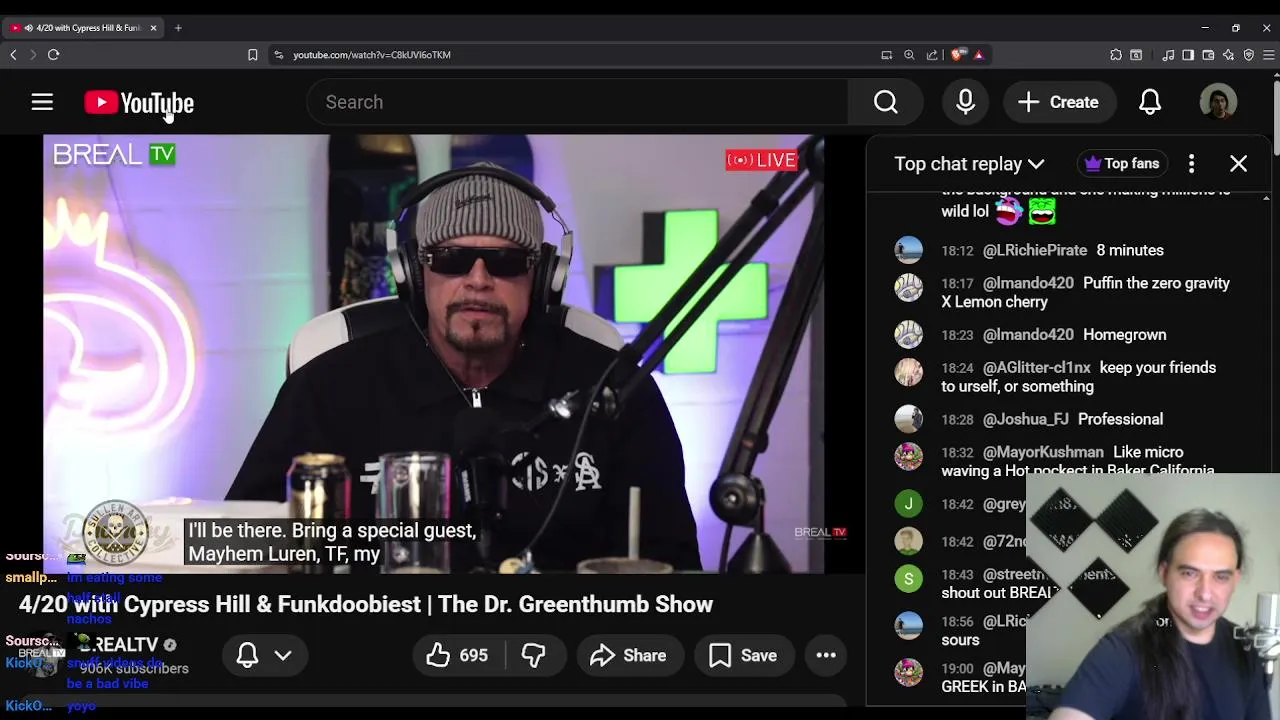Image resolution: width=1280 pixels, height=720 pixels.
Task: Open the account avatar menu
Action: coord(1218,102)
